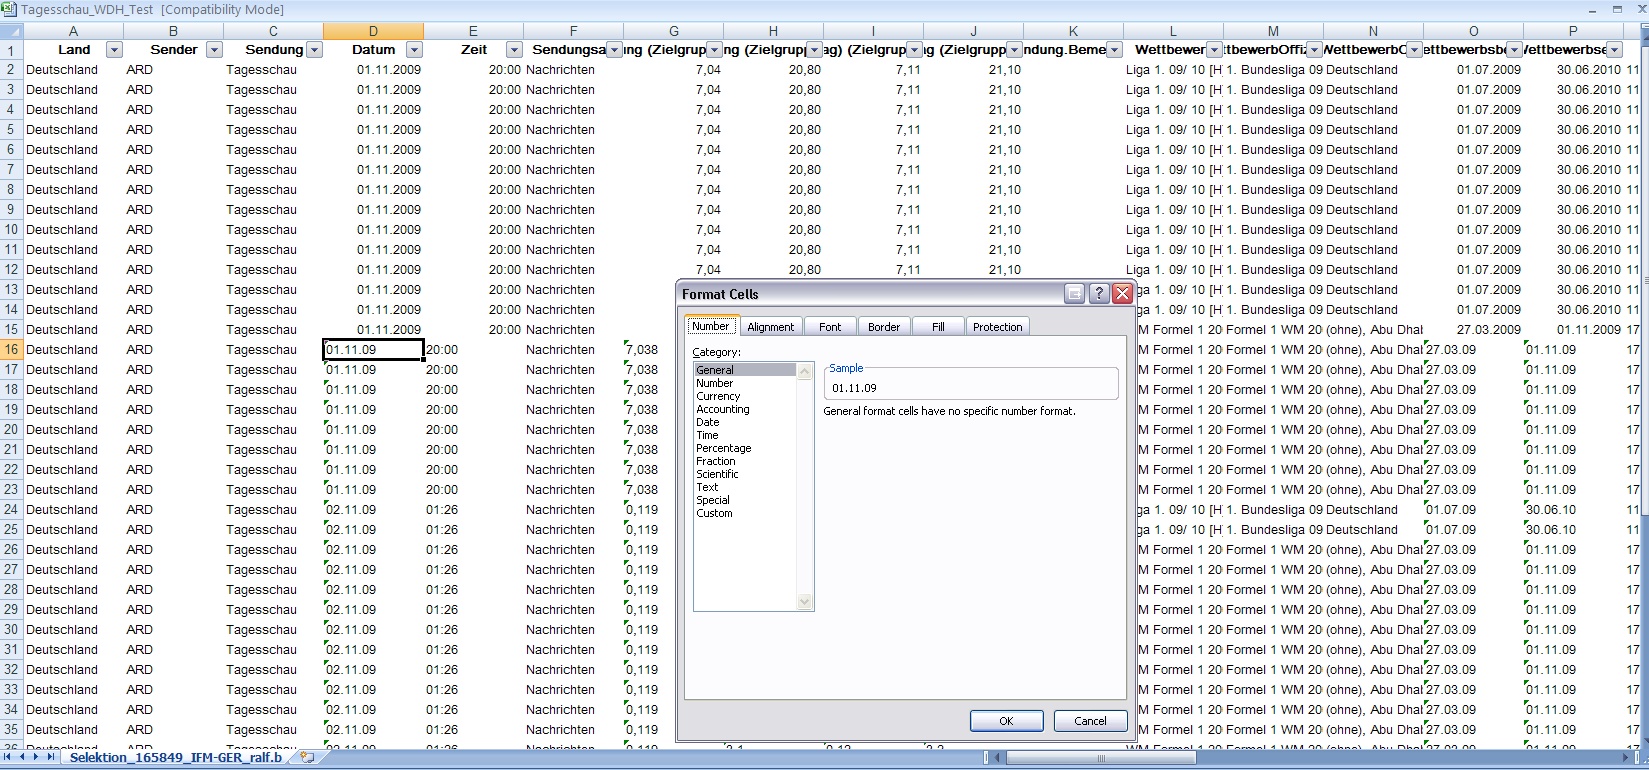Click the Excel icon in the title bar
The width and height of the screenshot is (1649, 770).
[9, 10]
